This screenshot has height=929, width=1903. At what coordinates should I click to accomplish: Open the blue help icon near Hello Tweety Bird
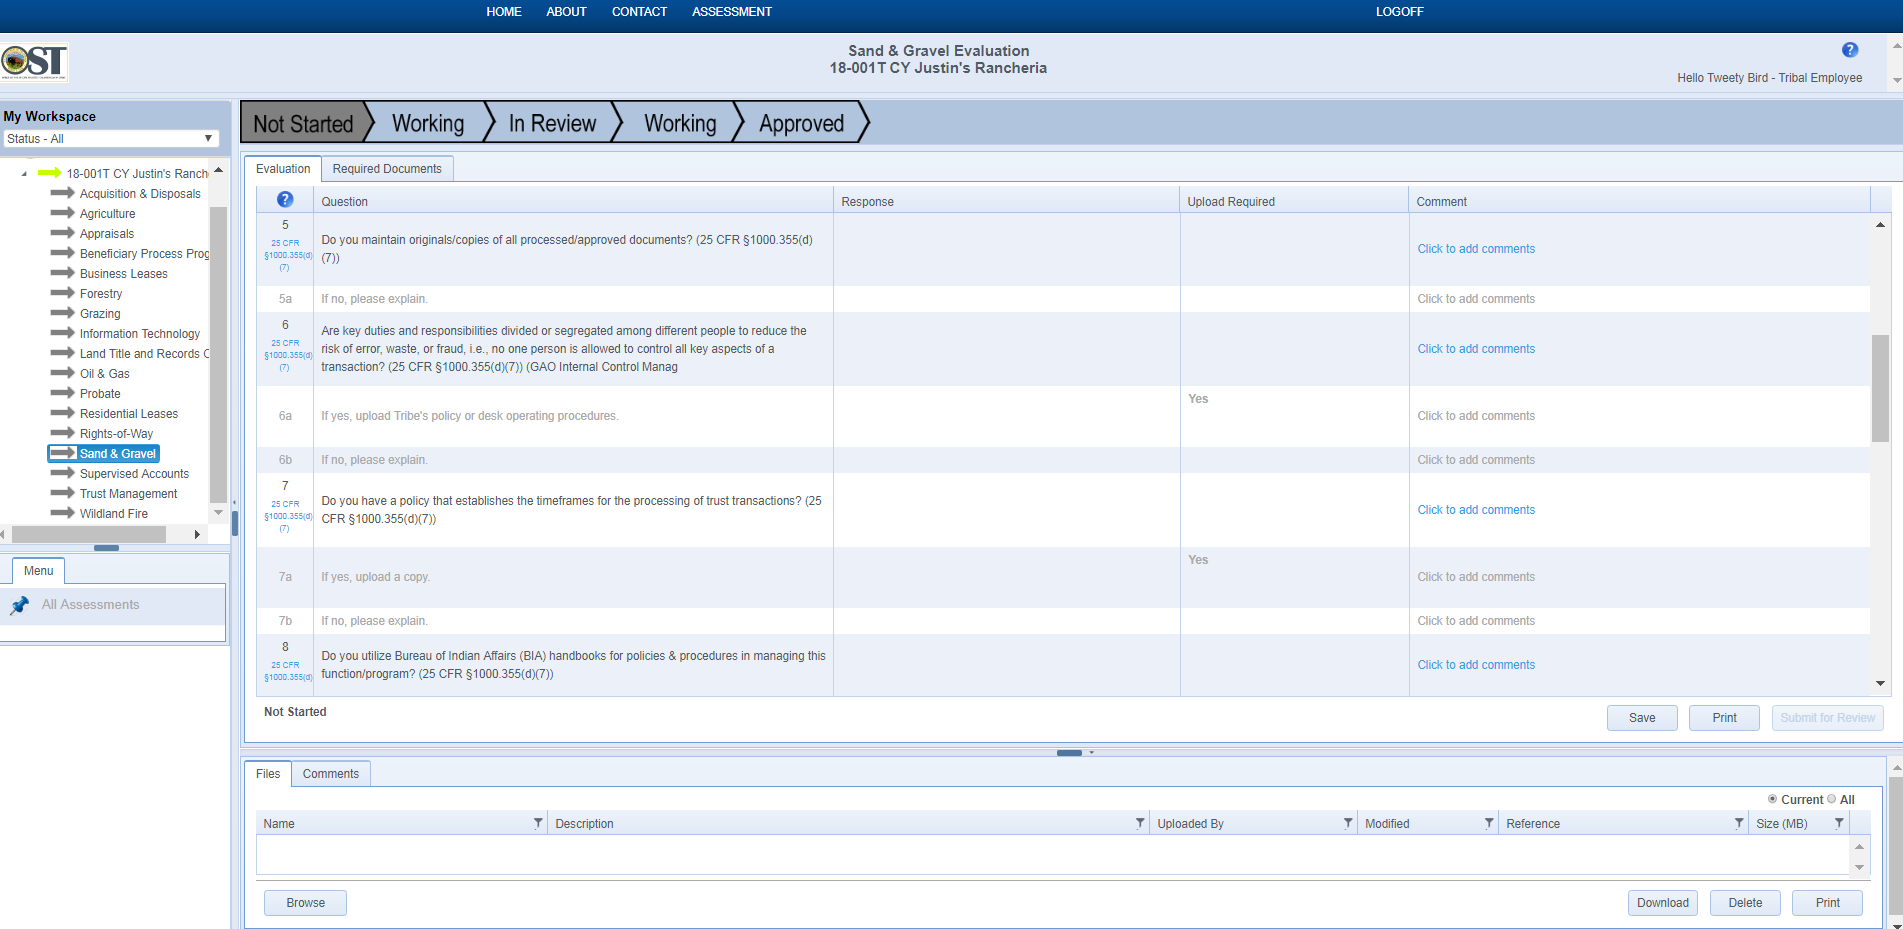pyautogui.click(x=1850, y=50)
